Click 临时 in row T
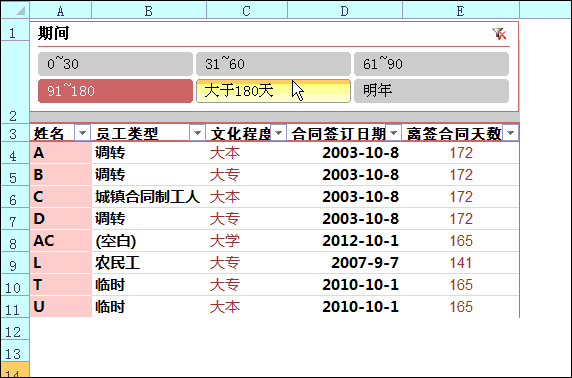 149,285
